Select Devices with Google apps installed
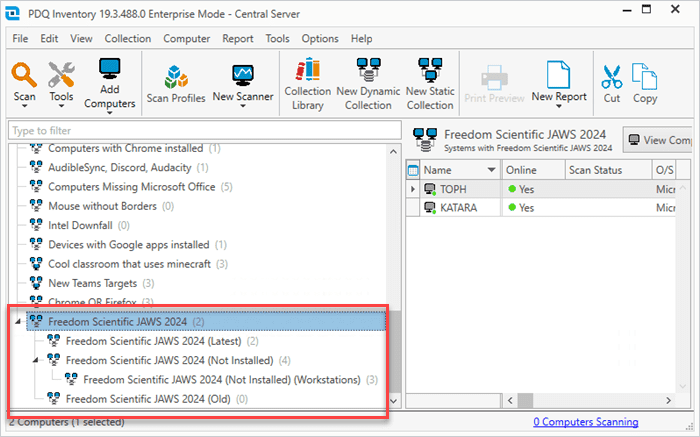The width and height of the screenshot is (700, 437). [129, 245]
